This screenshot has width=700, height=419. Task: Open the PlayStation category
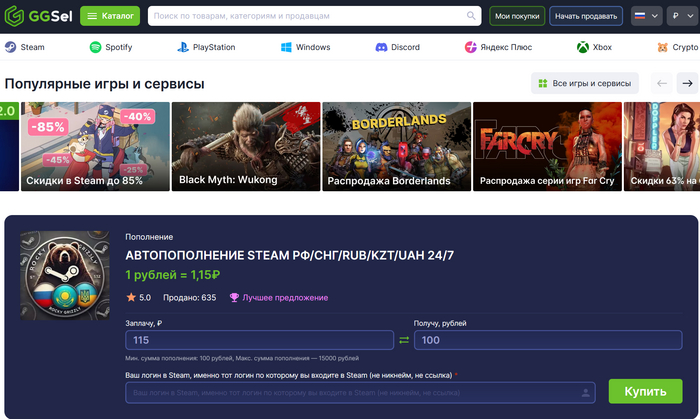point(206,47)
